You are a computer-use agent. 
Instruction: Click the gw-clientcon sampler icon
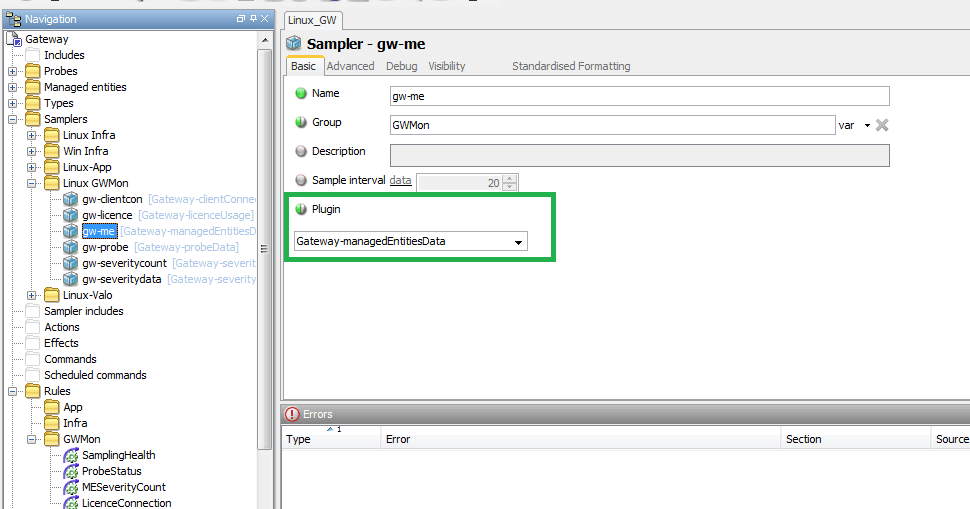click(x=71, y=199)
